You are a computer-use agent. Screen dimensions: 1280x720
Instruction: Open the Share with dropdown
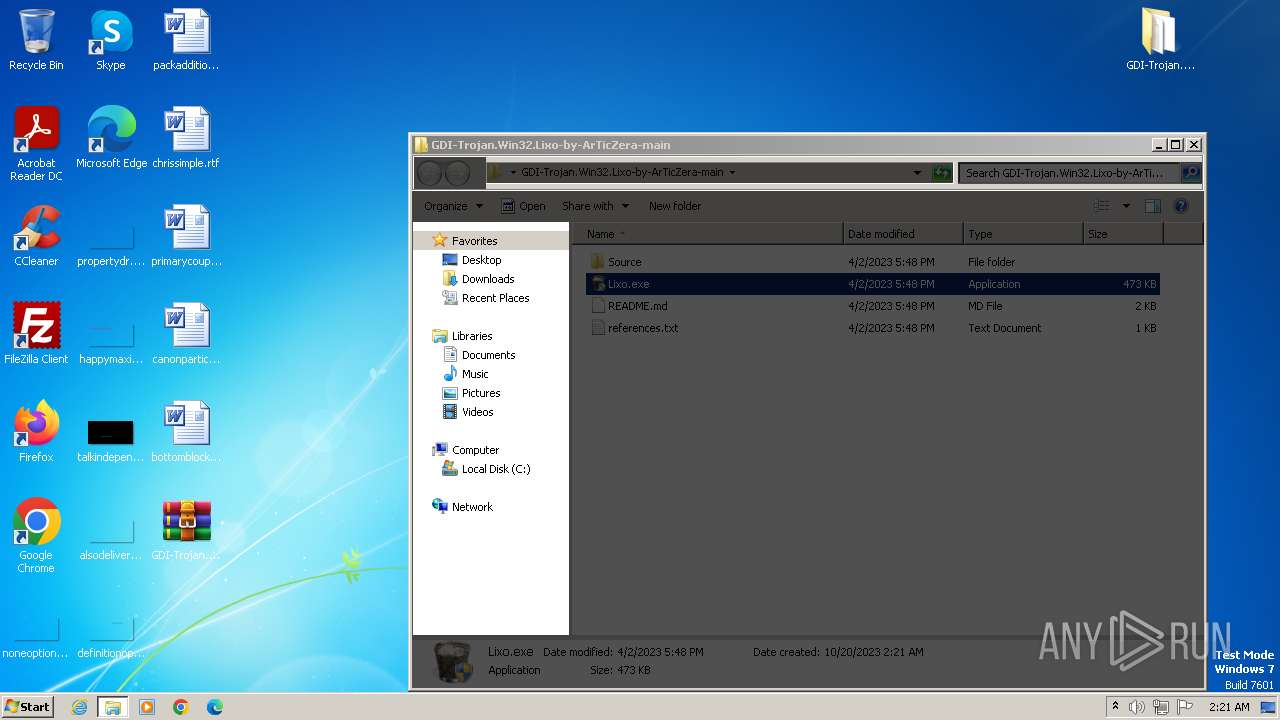pos(596,206)
